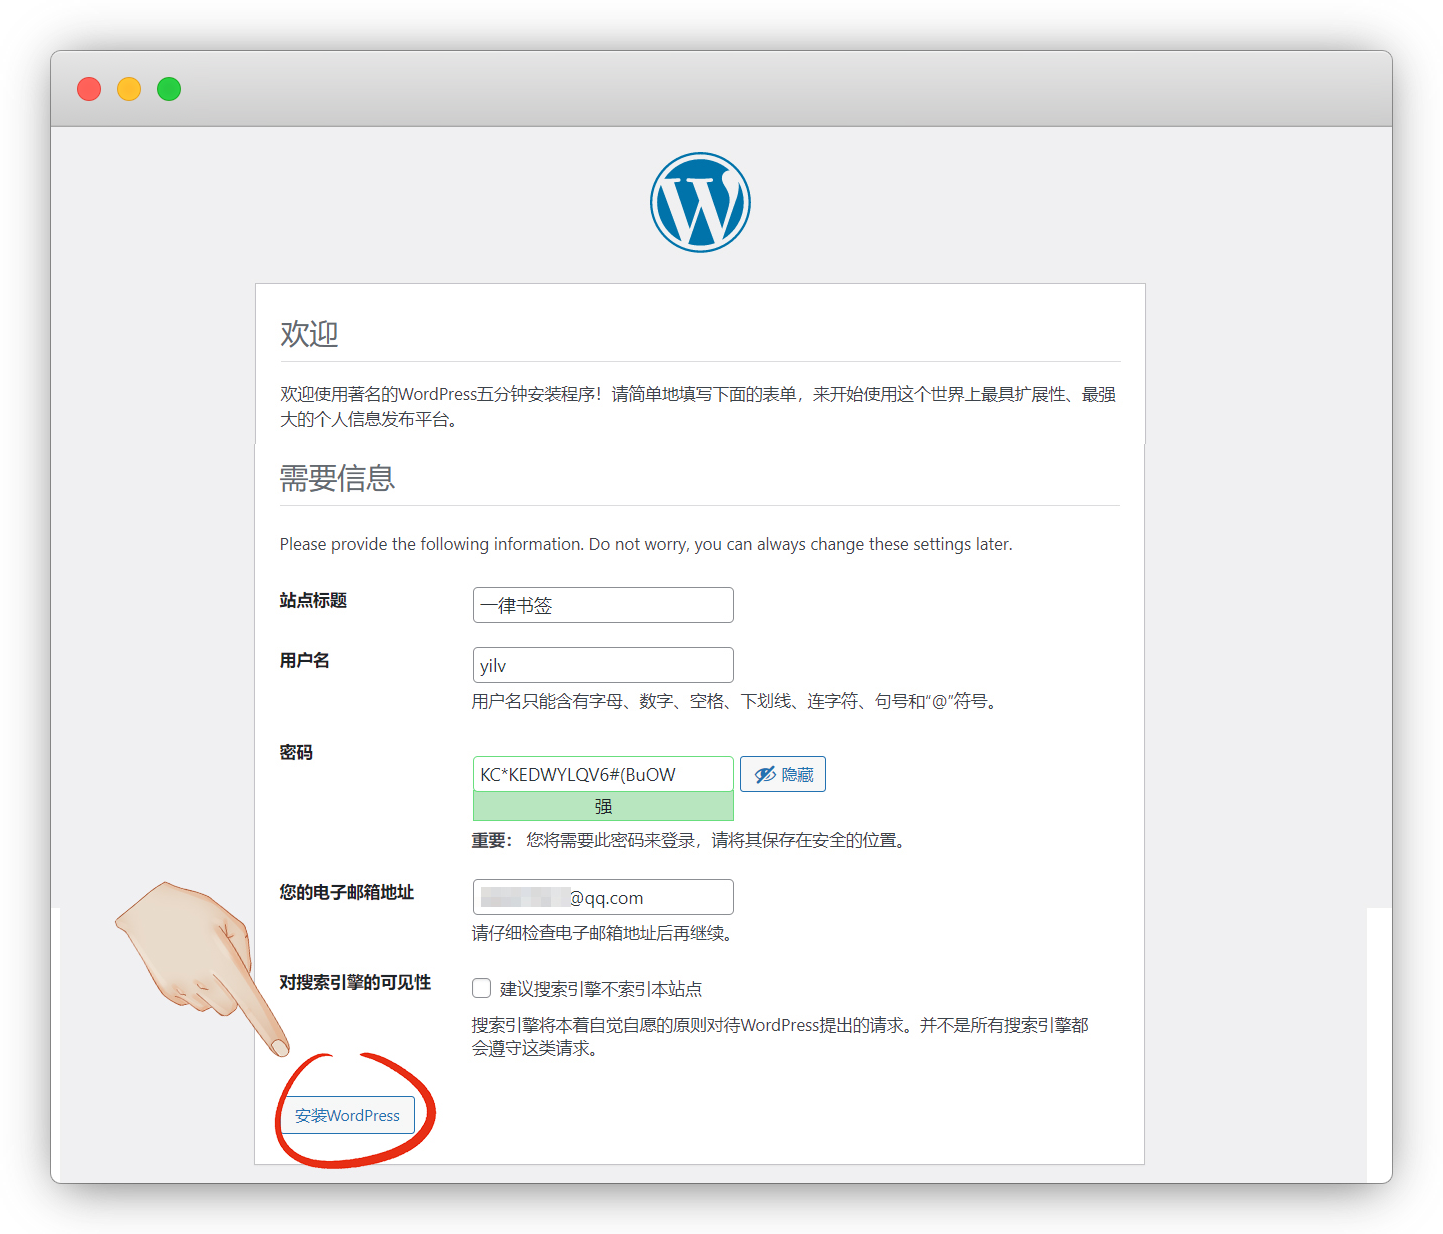Click the 您的电子邮箱地址 label
Viewport: 1443px width, 1234px height.
[x=346, y=892]
